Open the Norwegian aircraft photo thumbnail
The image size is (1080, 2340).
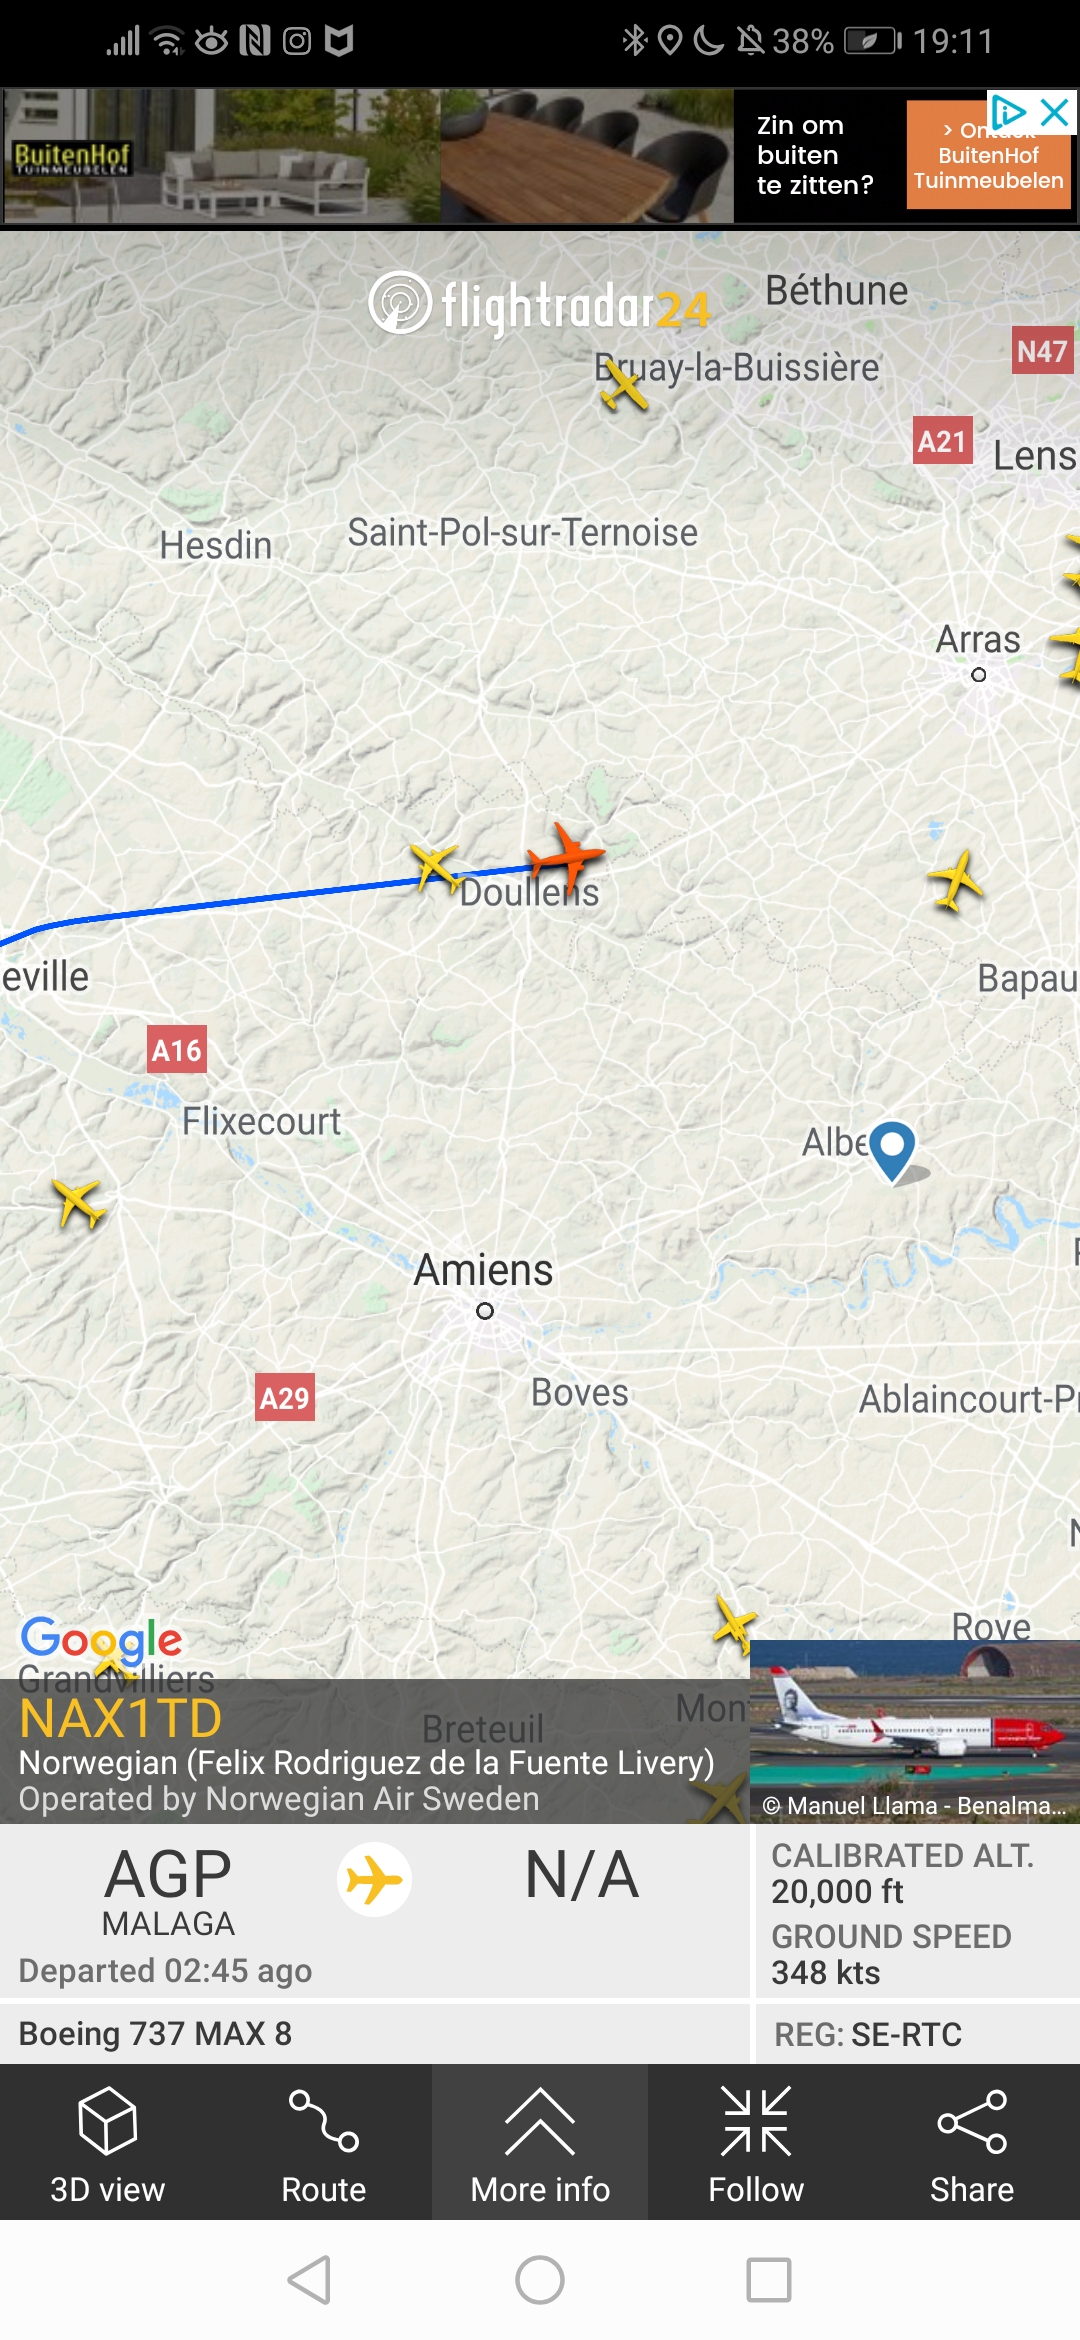pos(915,1732)
